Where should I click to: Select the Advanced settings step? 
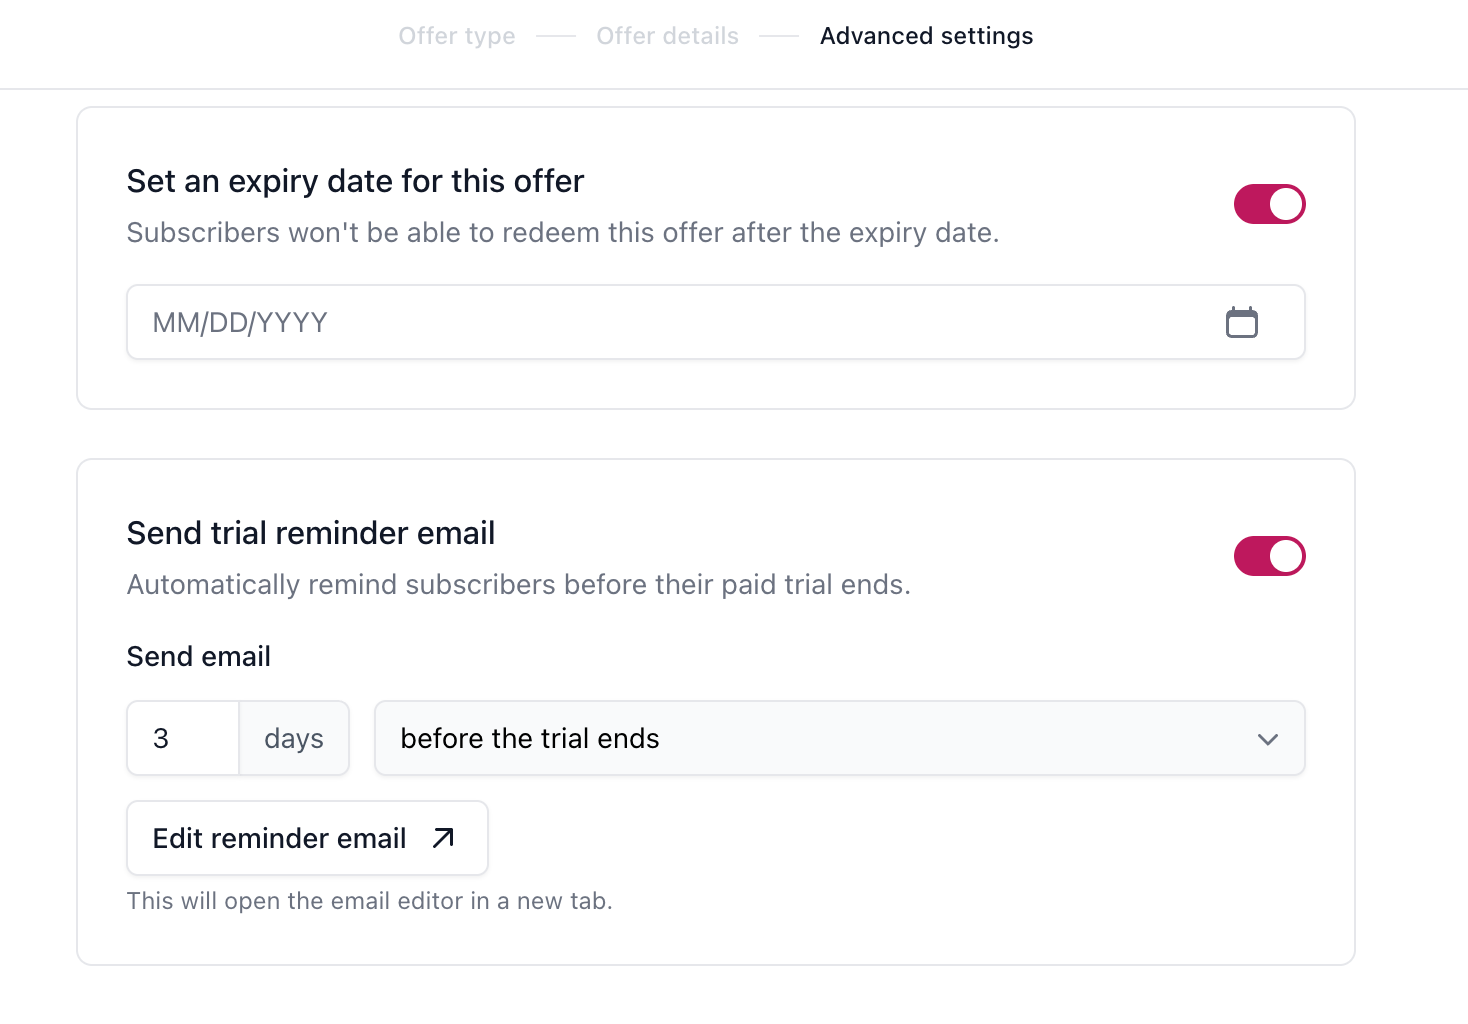[927, 36]
